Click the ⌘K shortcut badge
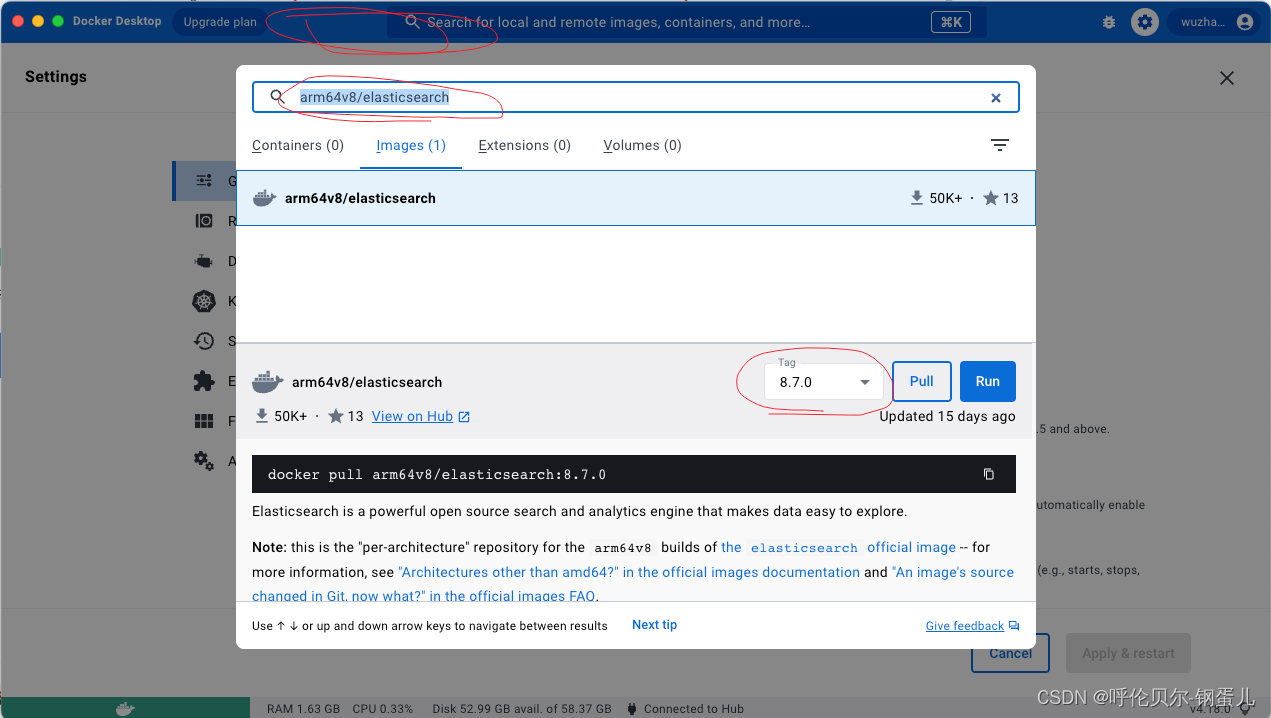Viewport: 1271px width, 718px height. [950, 22]
